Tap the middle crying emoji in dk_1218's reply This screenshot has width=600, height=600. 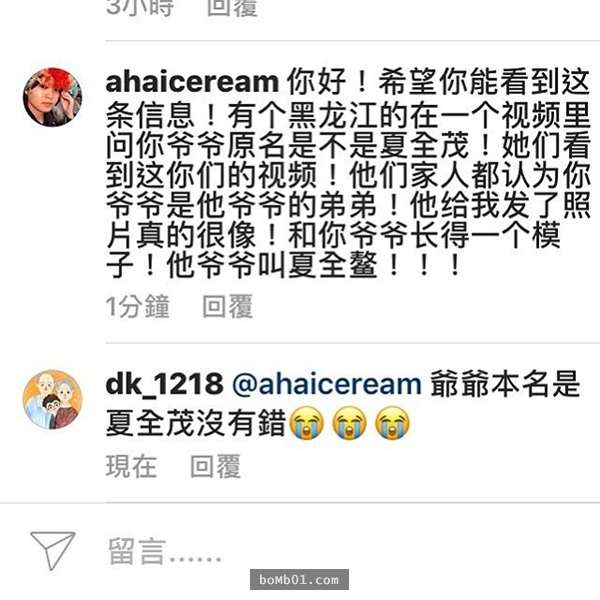click(349, 423)
